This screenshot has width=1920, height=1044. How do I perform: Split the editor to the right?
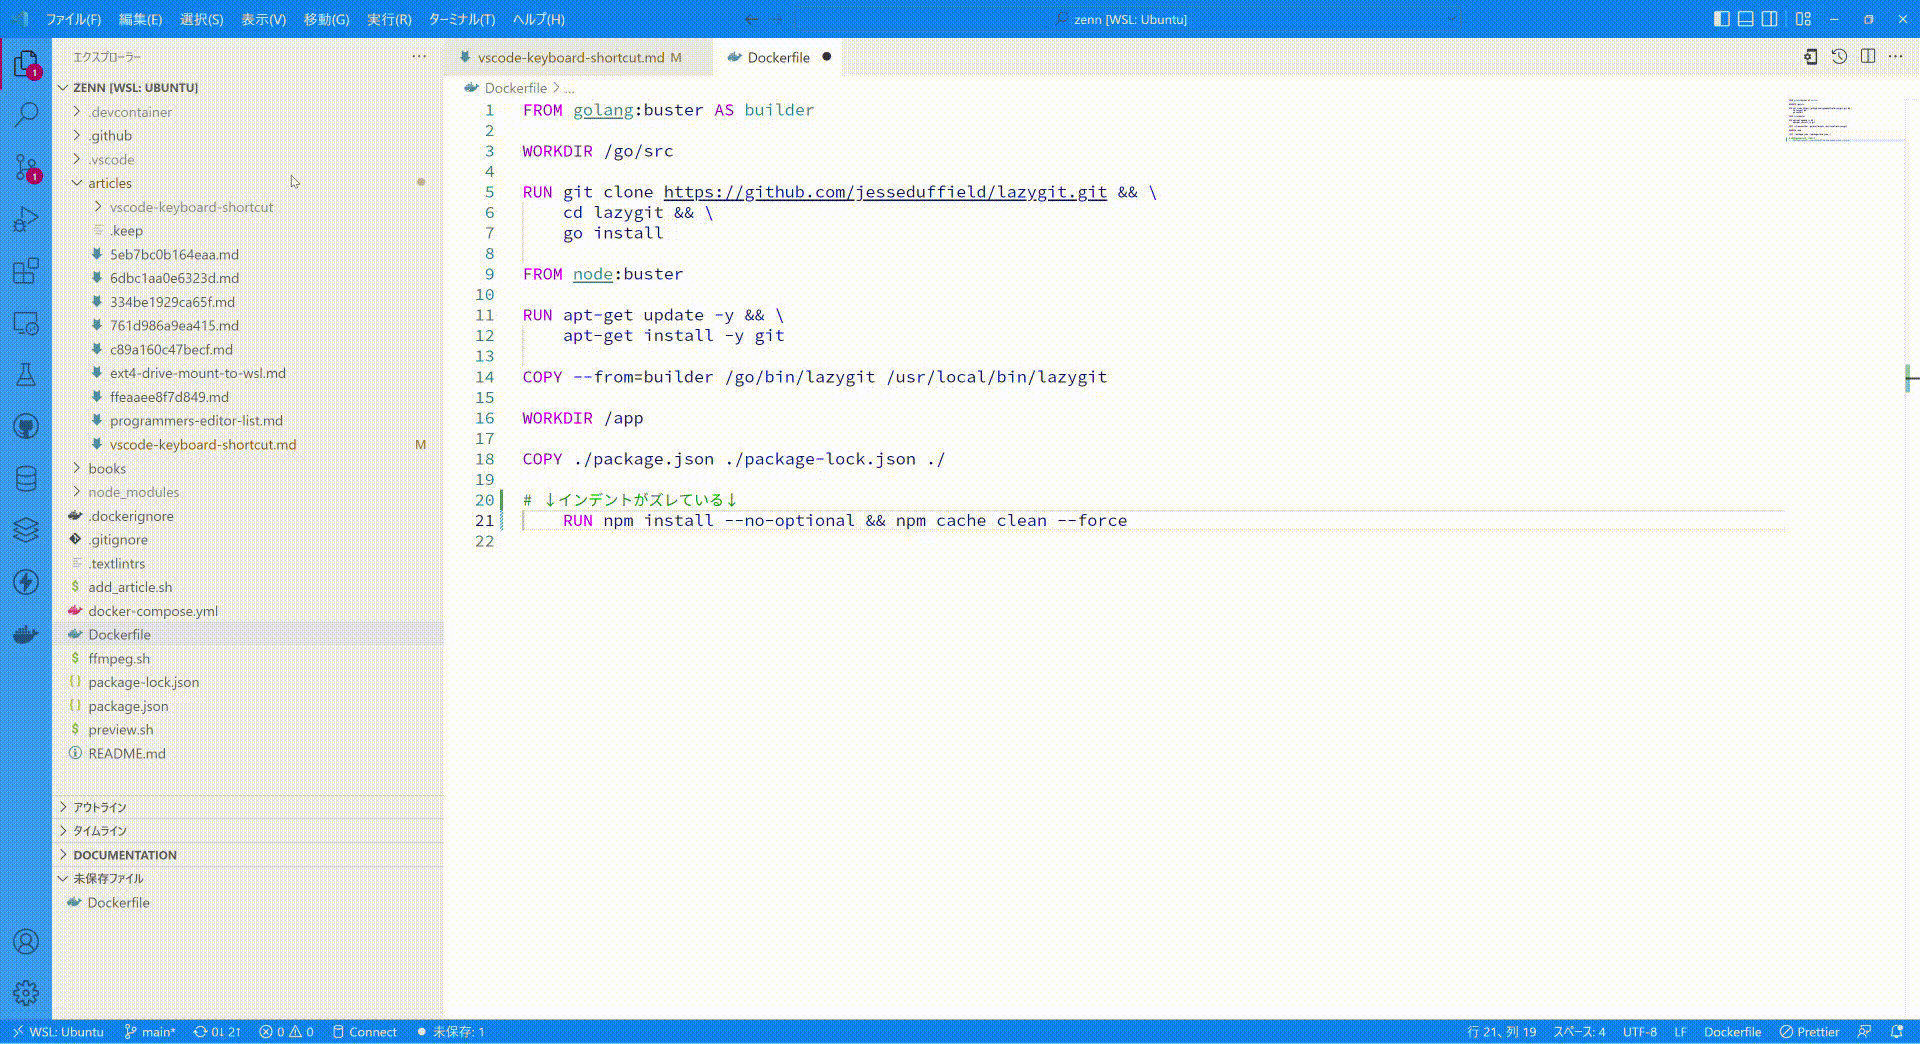coord(1867,57)
